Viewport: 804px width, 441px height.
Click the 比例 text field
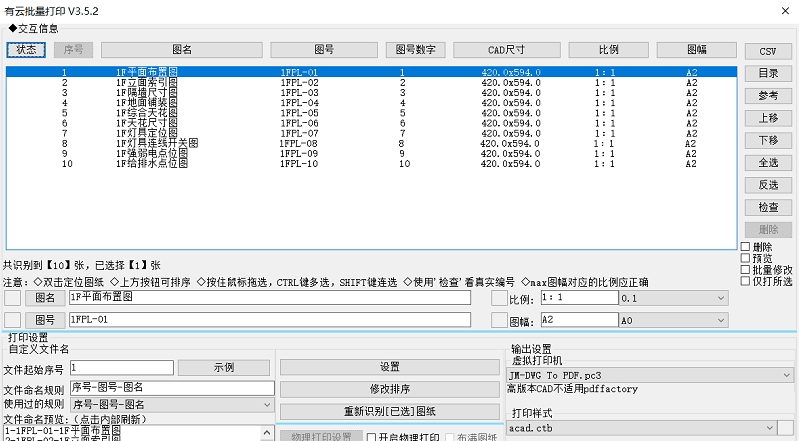pyautogui.click(x=579, y=297)
